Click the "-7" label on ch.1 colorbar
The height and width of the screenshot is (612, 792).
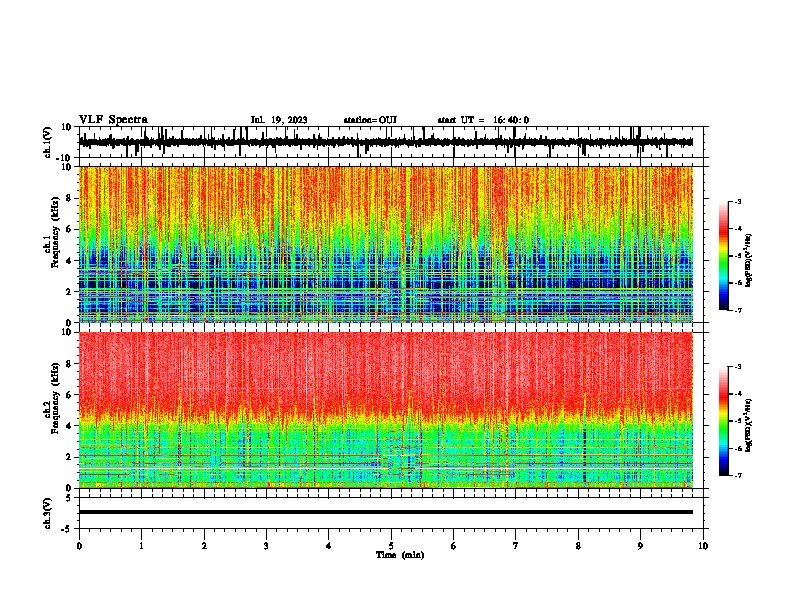tap(737, 310)
